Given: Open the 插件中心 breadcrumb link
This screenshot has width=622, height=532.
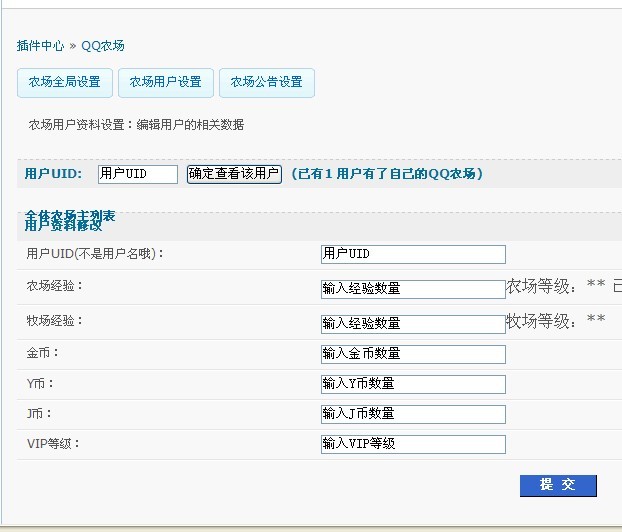Looking at the screenshot, I should point(40,46).
